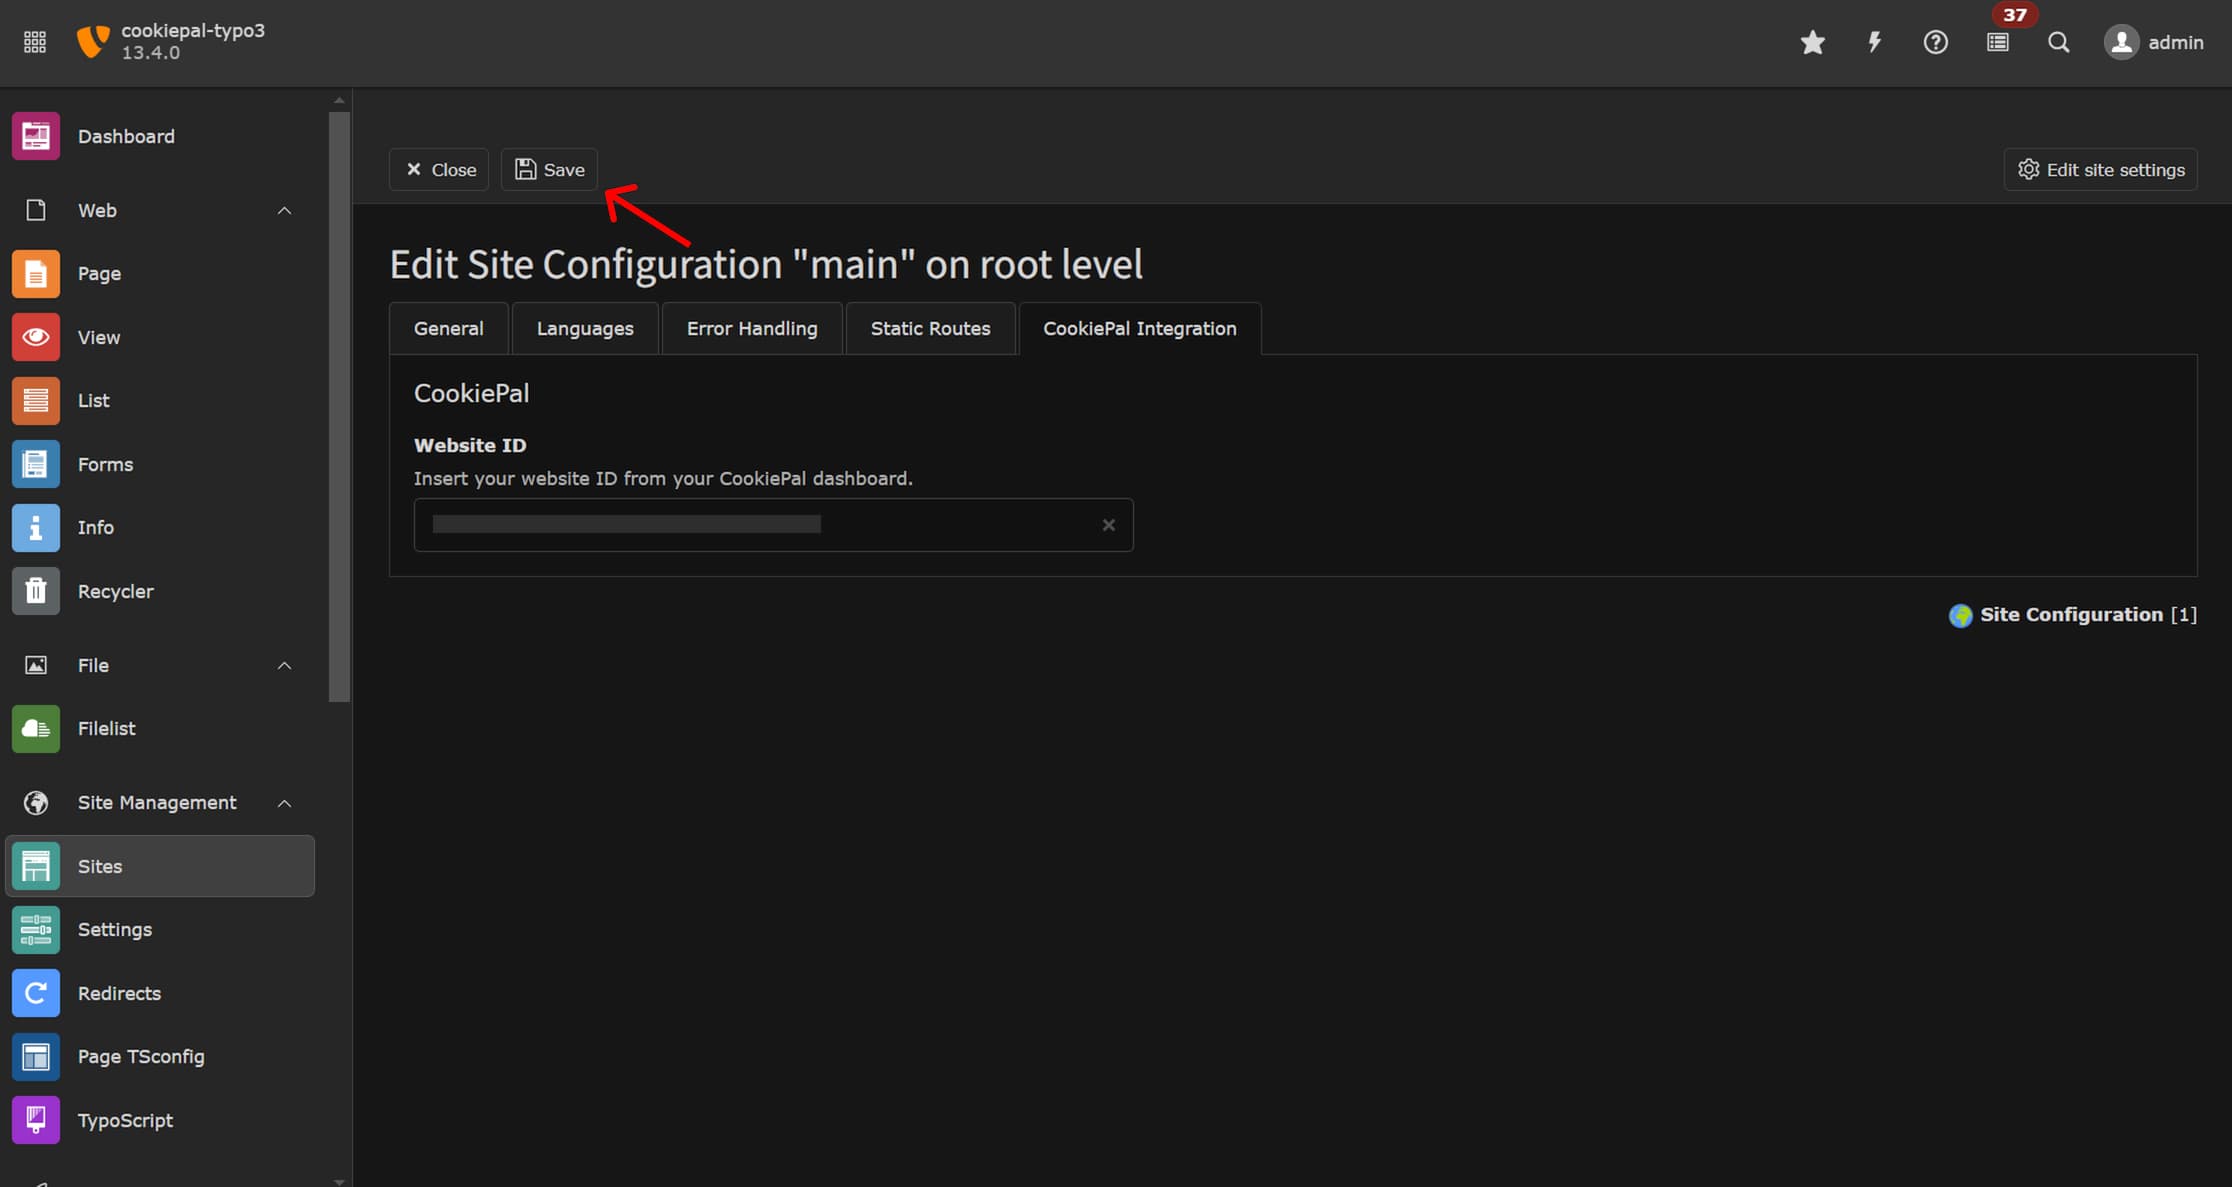The height and width of the screenshot is (1187, 2232).
Task: Click the Edit site settings link
Action: (x=2101, y=168)
